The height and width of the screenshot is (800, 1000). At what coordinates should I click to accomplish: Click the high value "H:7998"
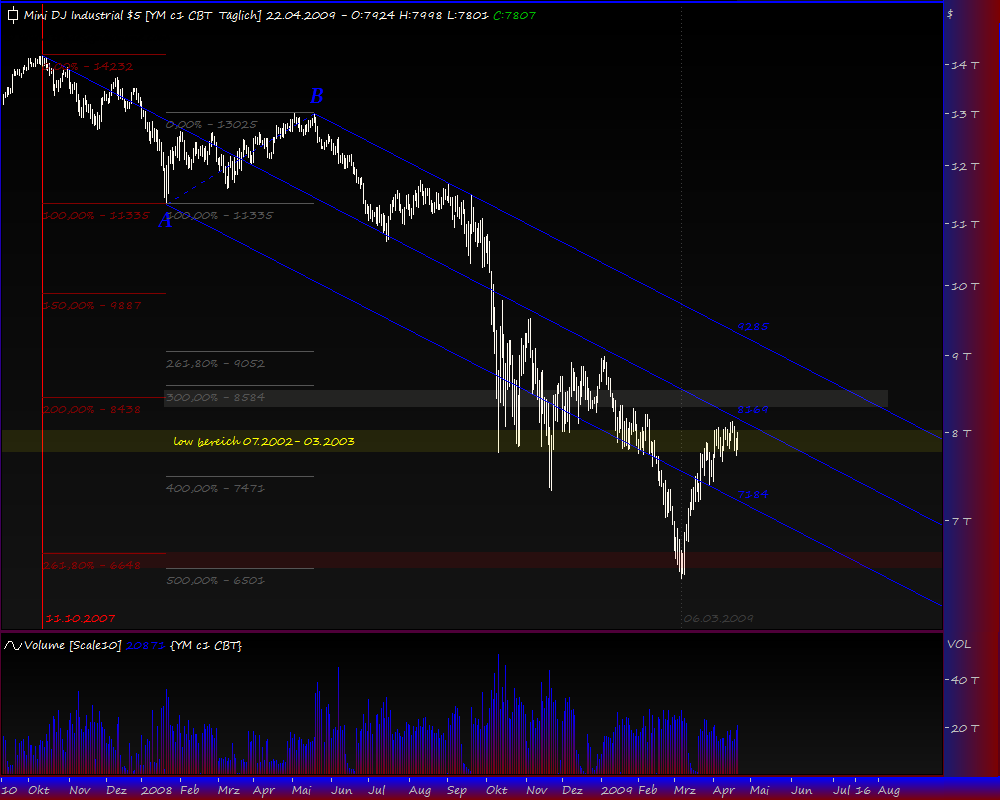point(420,15)
